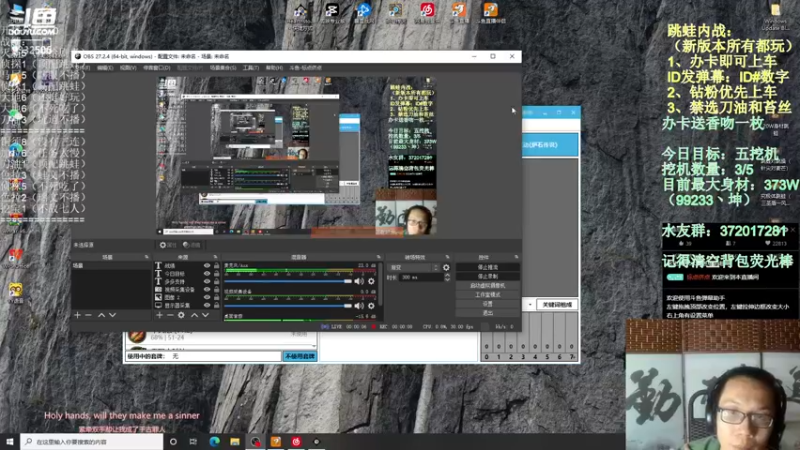Pop out the Controls dock with its corner icon
The image size is (800, 450).
pyautogui.click(x=516, y=257)
